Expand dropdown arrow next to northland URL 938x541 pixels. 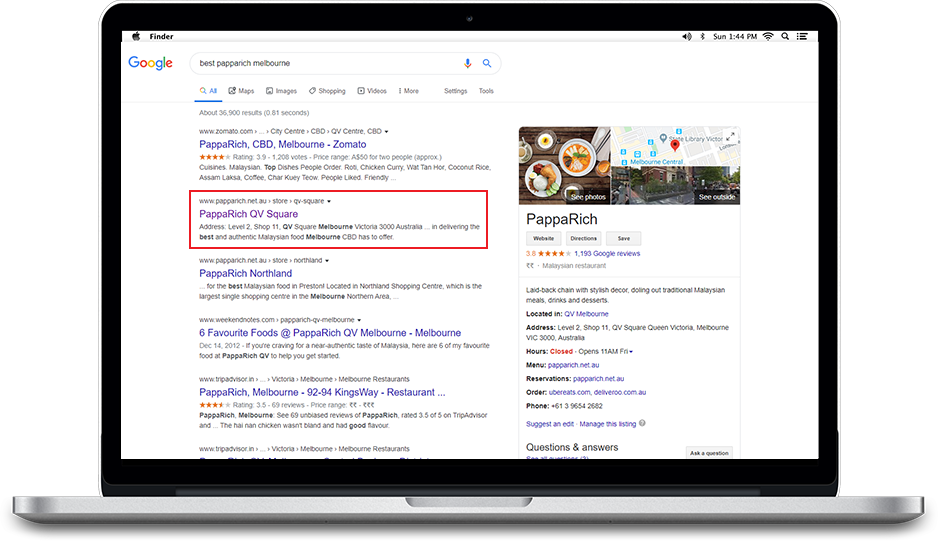327,260
